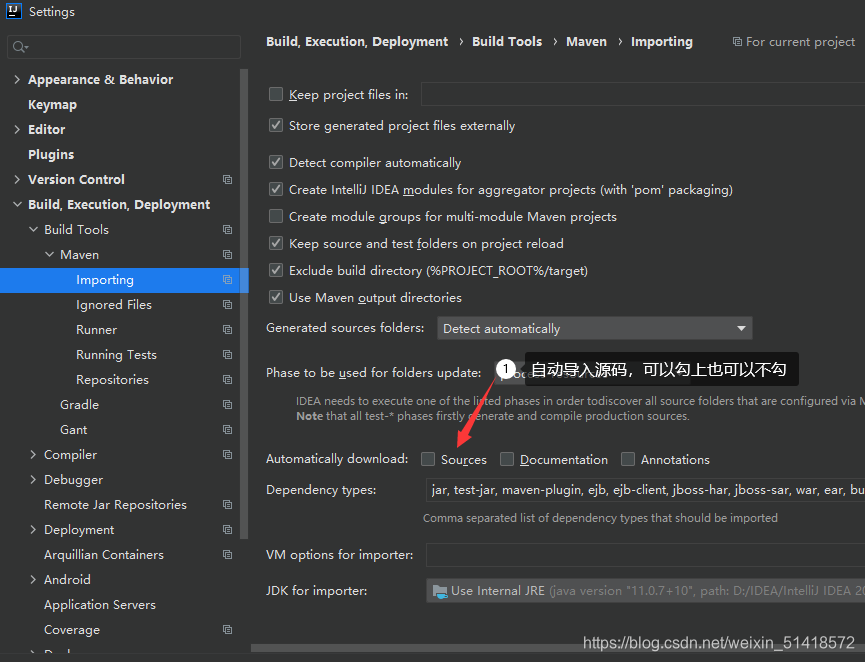Uncheck Use Maven output directories
Viewport: 865px width, 662px height.
[276, 297]
